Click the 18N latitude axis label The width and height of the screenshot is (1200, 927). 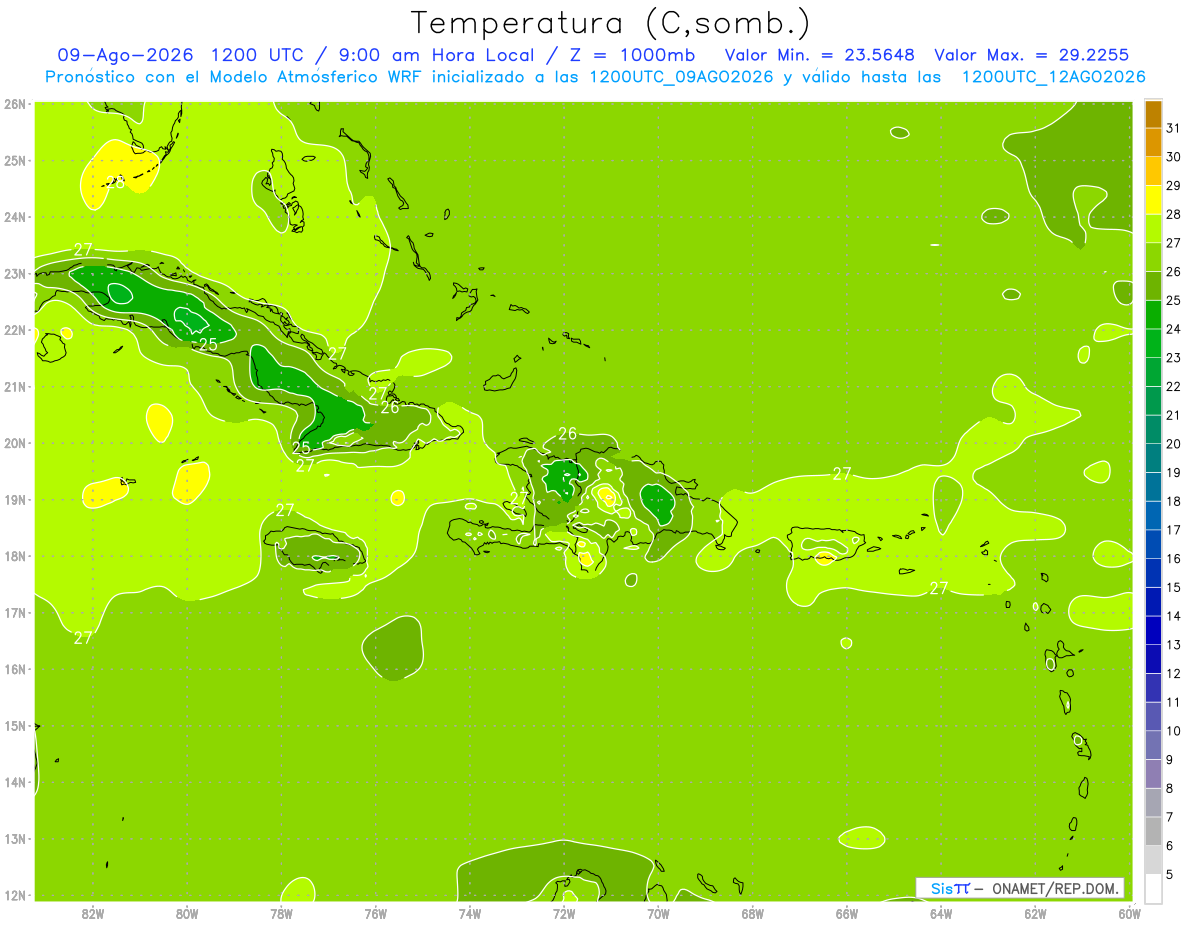[15, 556]
